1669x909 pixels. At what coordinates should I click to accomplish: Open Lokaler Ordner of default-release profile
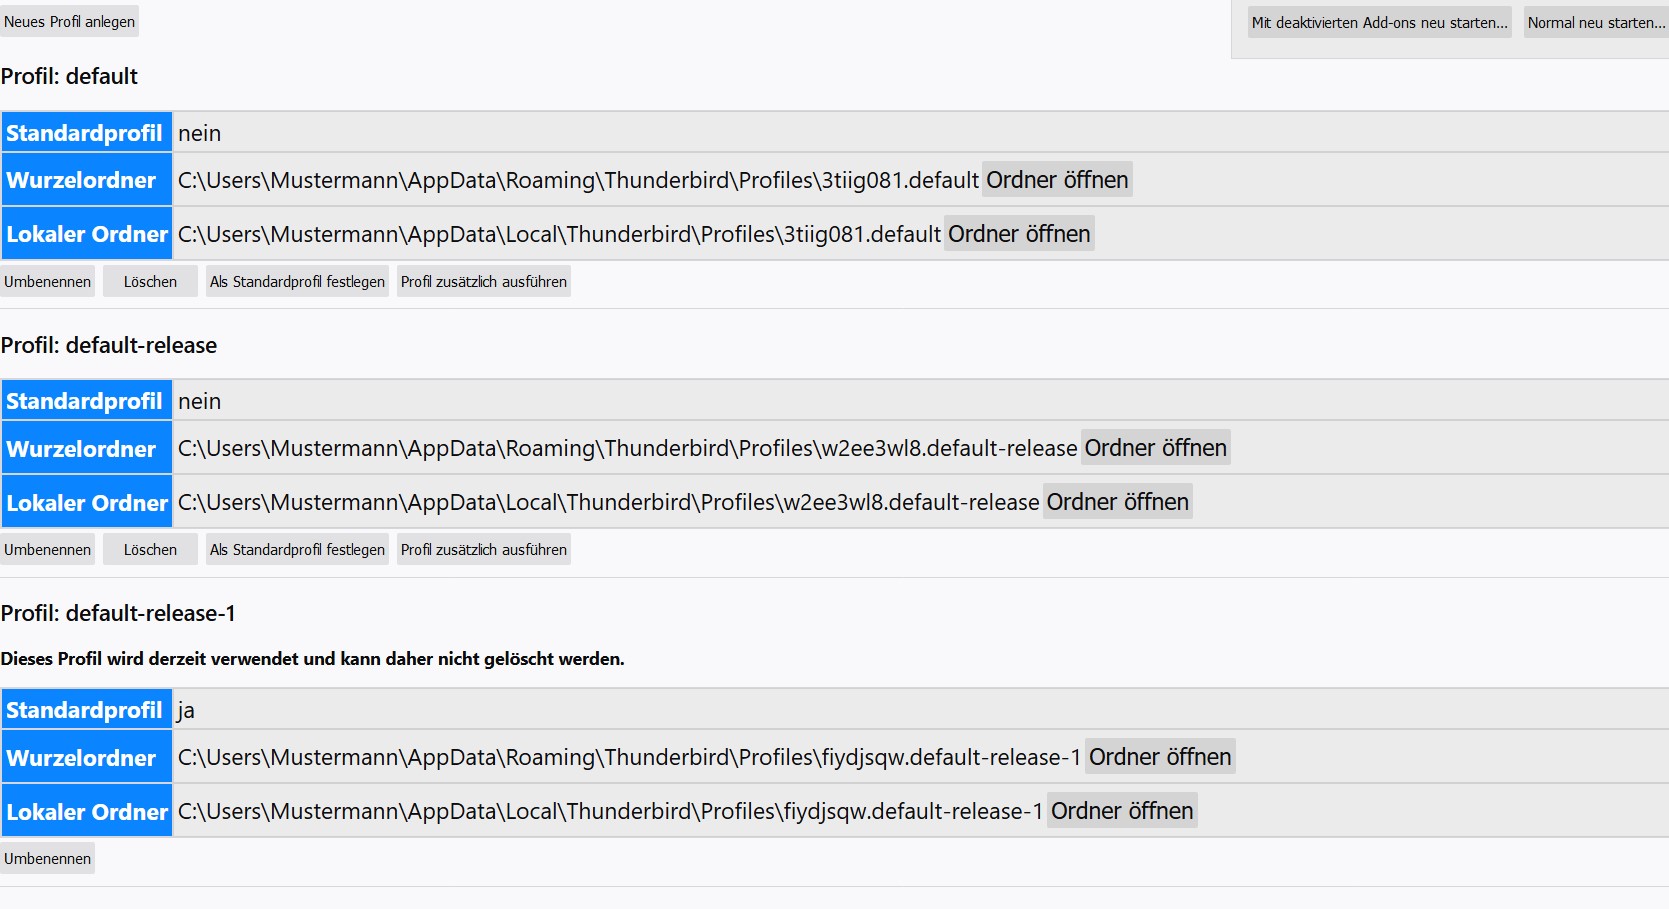(1117, 502)
